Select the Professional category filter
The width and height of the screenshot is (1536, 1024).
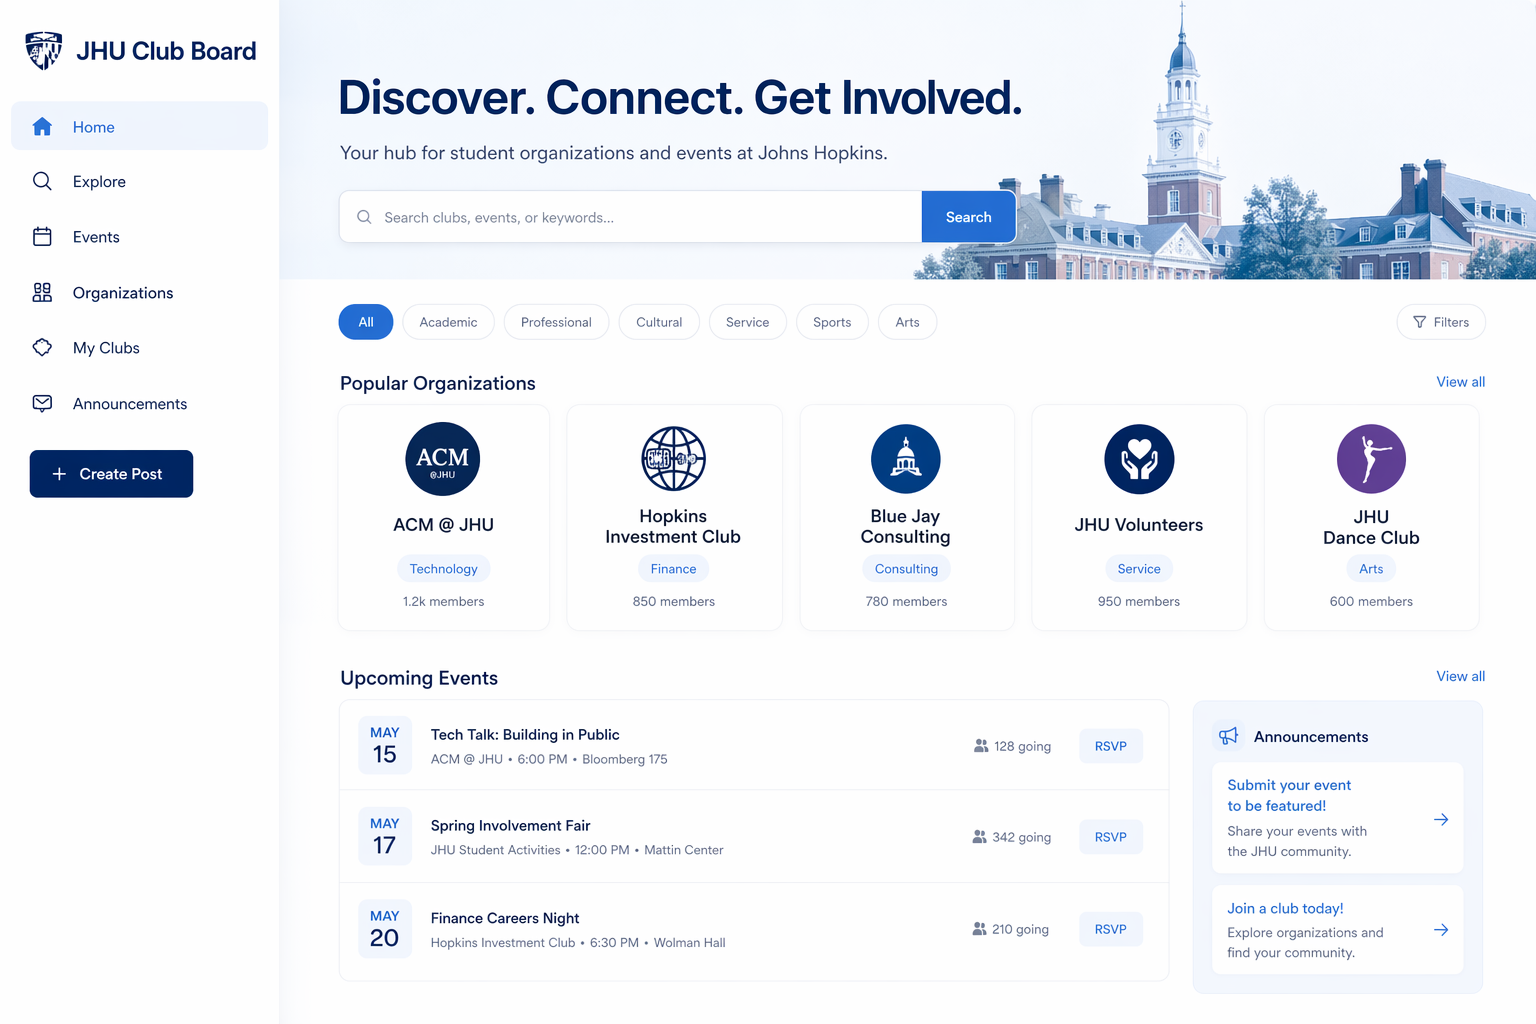point(556,322)
